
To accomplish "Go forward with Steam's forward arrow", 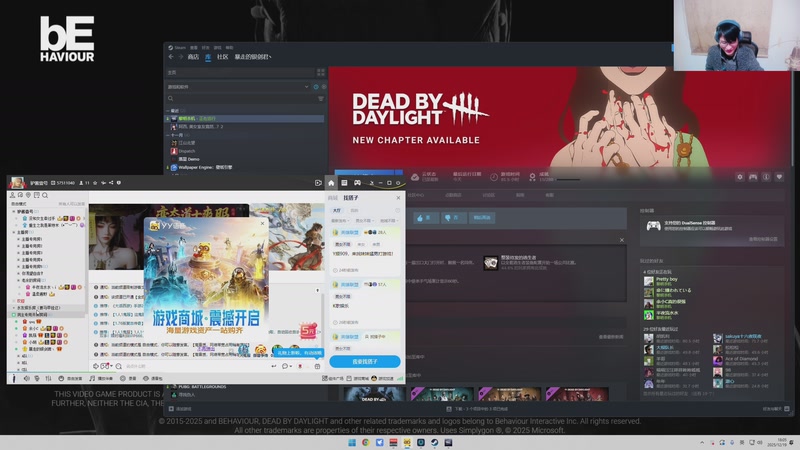I will [181, 57].
